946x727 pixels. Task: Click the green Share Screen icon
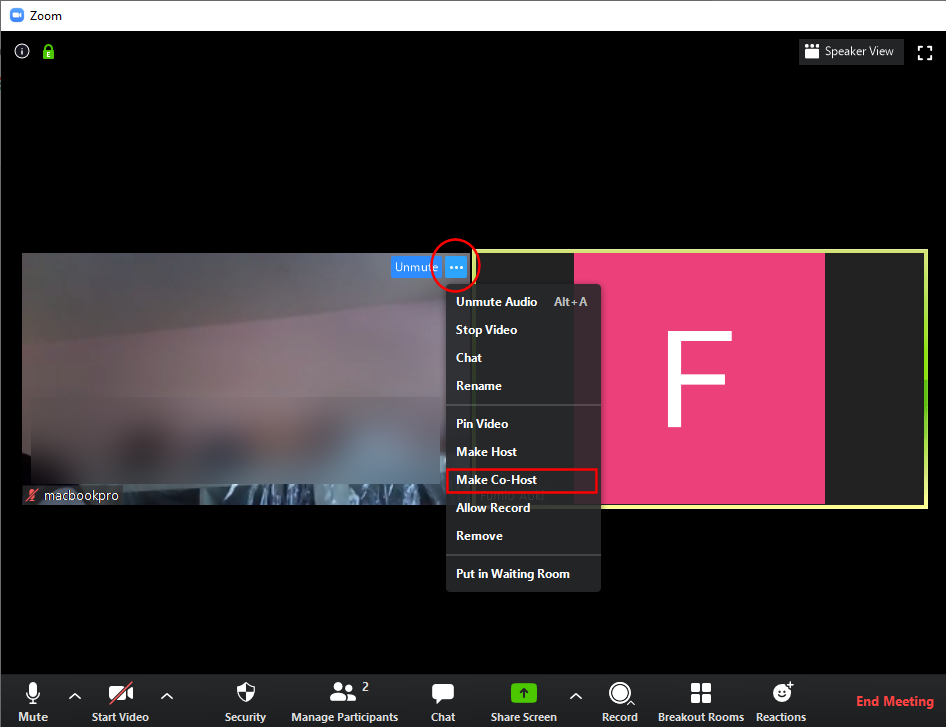[523, 694]
